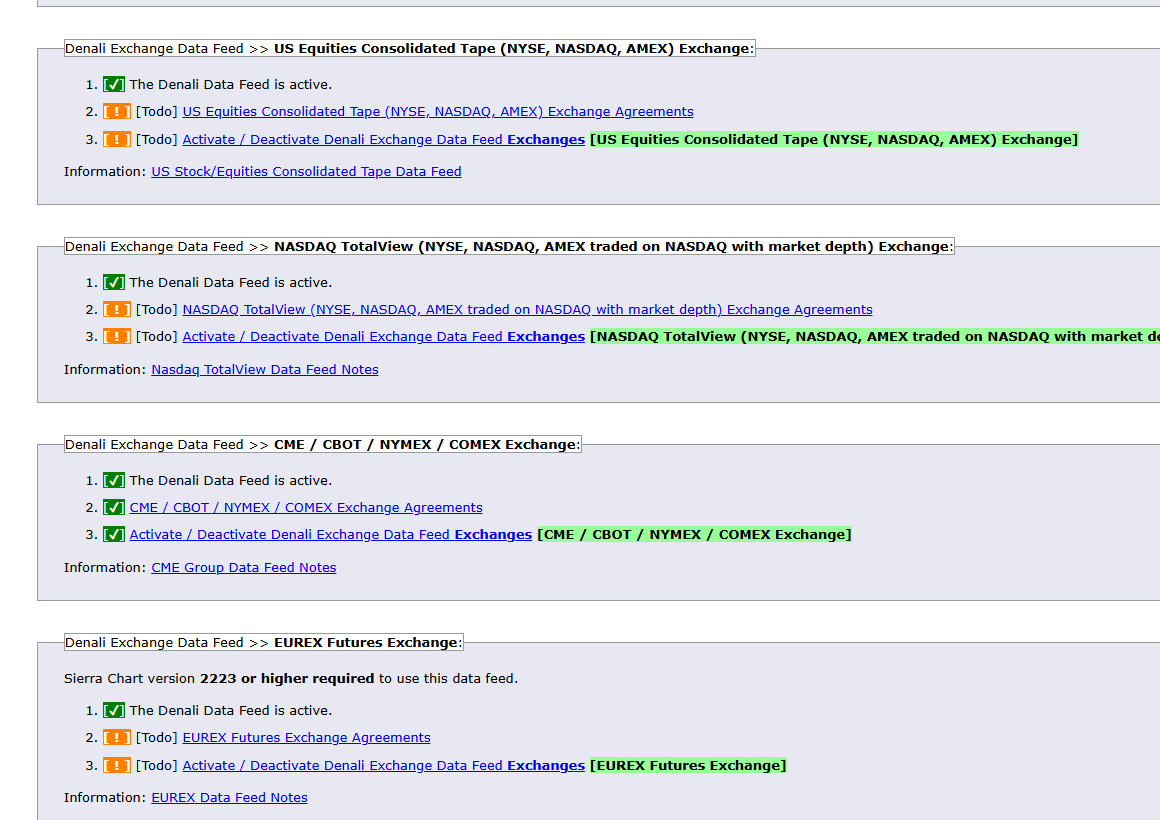The height and width of the screenshot is (820, 1160).
Task: Open Activate/Deactivate Exchanges link in EUREX section
Action: pos(384,765)
